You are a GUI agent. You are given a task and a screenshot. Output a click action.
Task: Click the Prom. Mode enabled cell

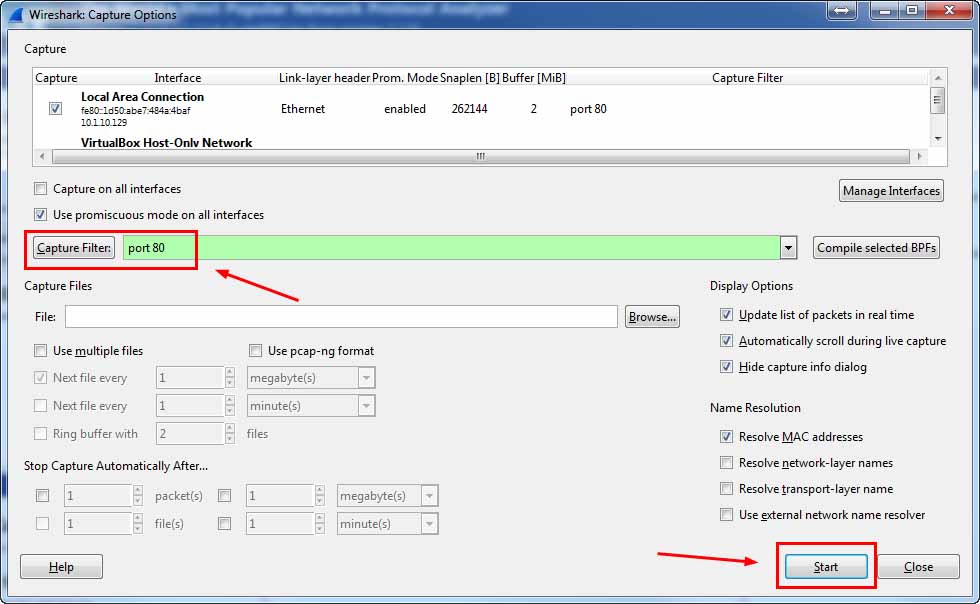pyautogui.click(x=405, y=109)
